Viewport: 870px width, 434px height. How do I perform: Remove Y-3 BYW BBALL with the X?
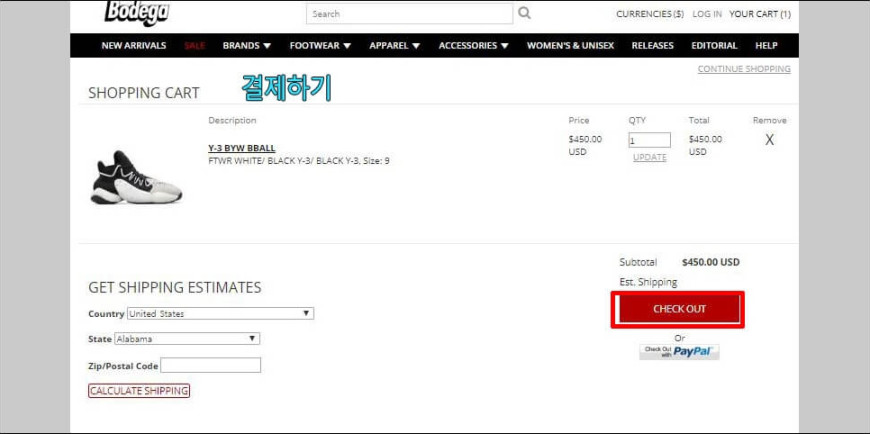coord(769,140)
